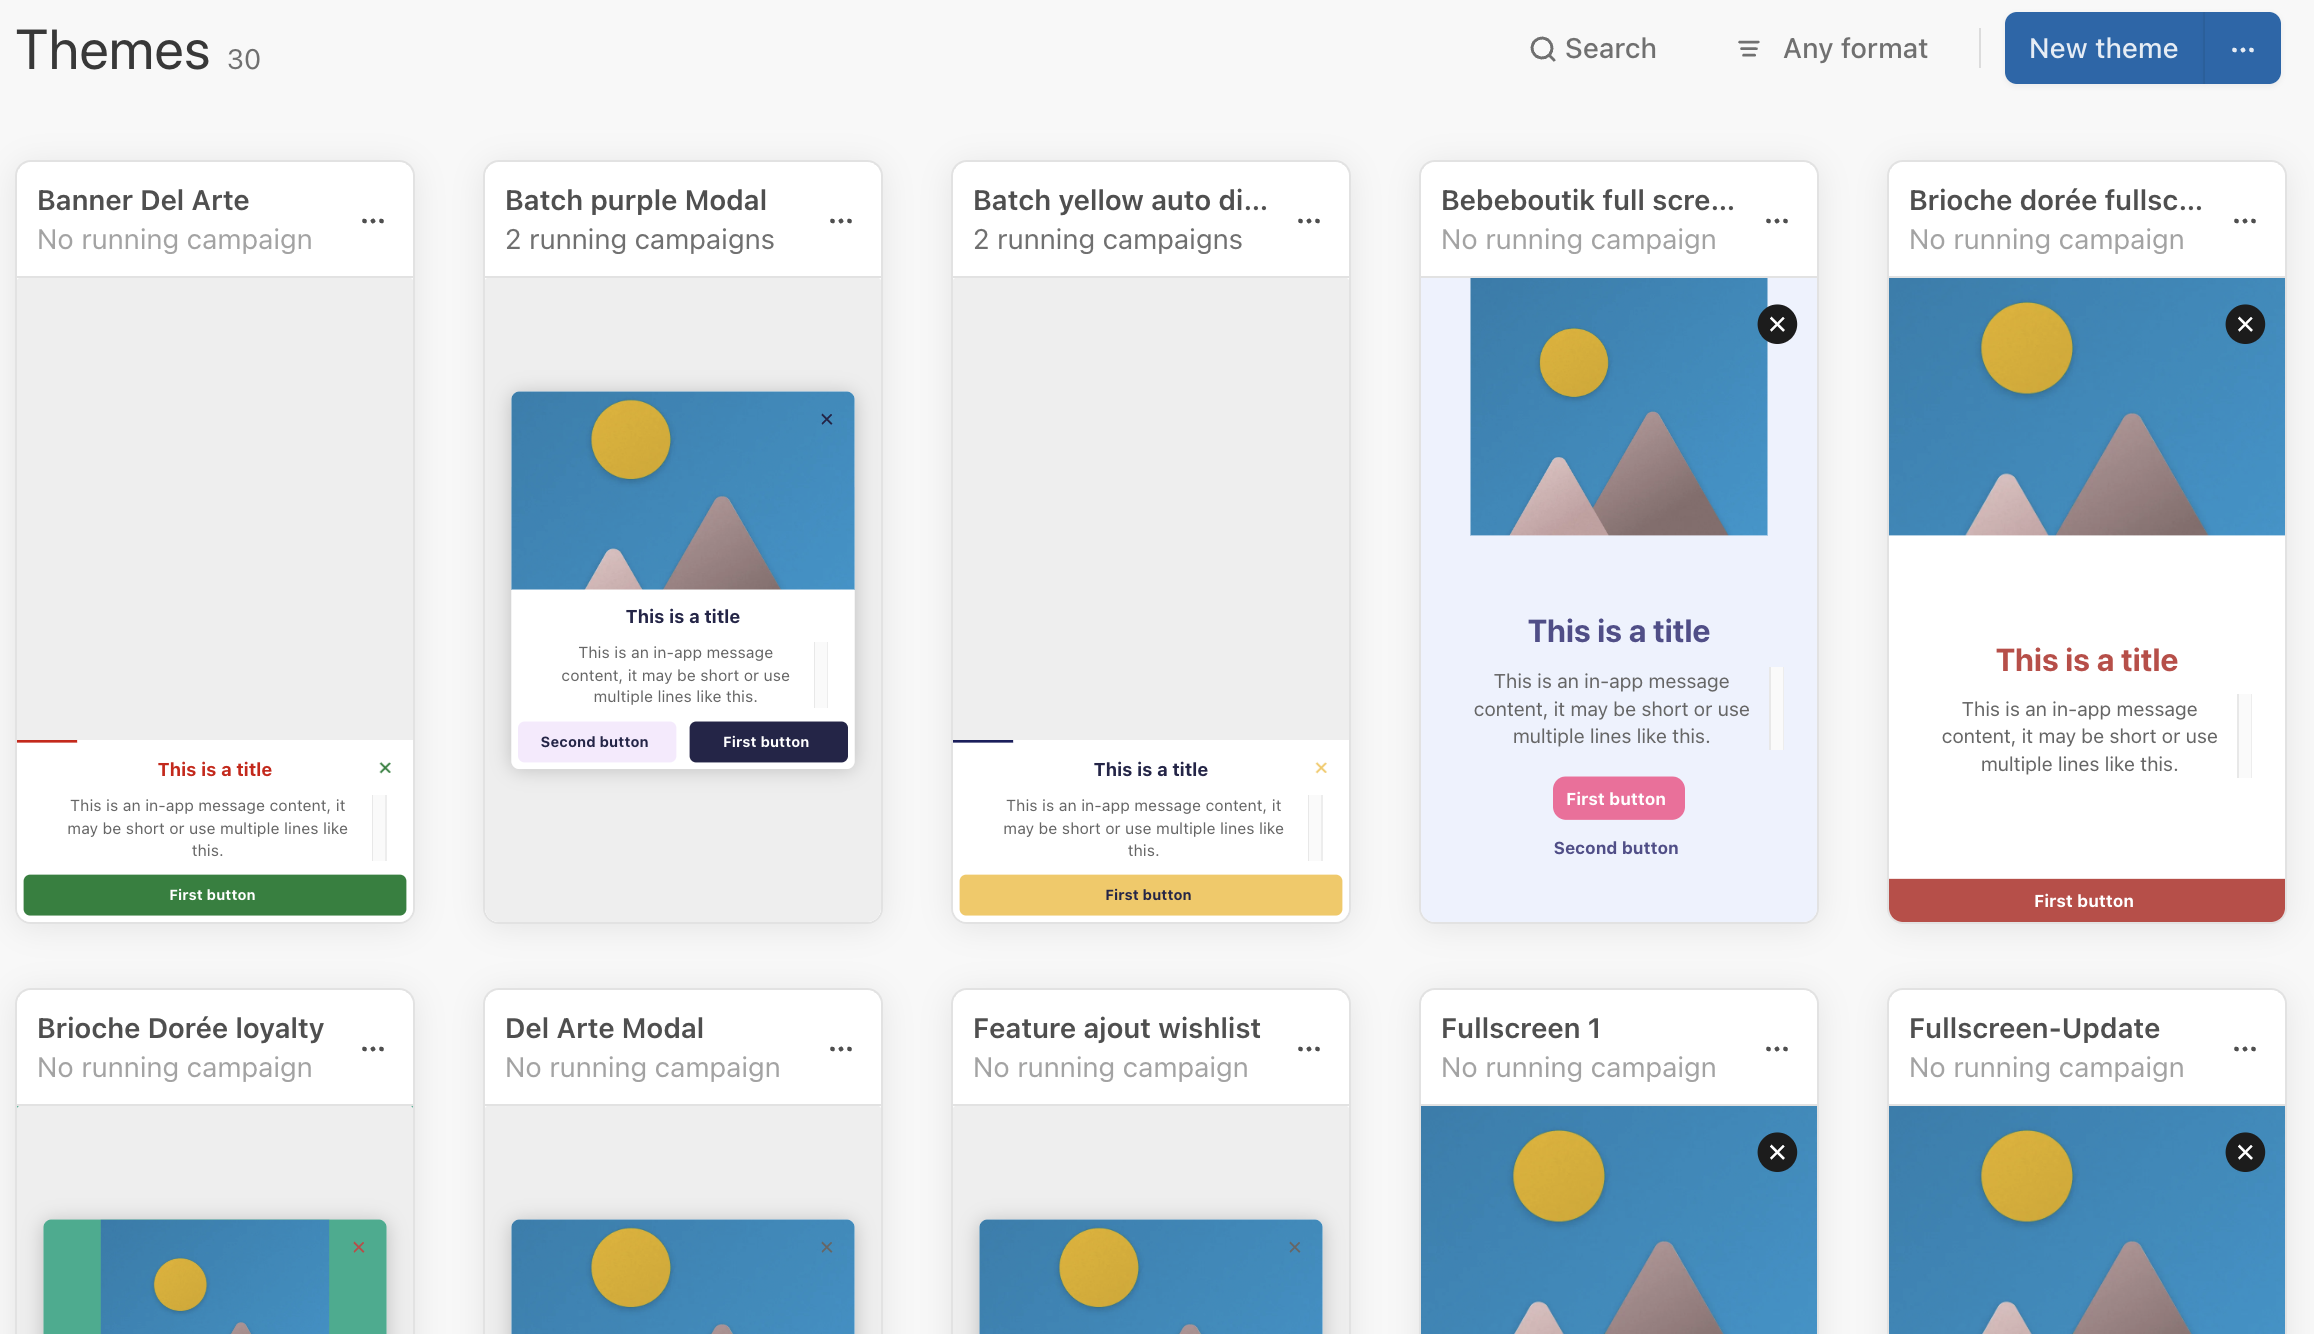Click black close icon in Bebeboutik preview
2314x1334 pixels.
1777,324
